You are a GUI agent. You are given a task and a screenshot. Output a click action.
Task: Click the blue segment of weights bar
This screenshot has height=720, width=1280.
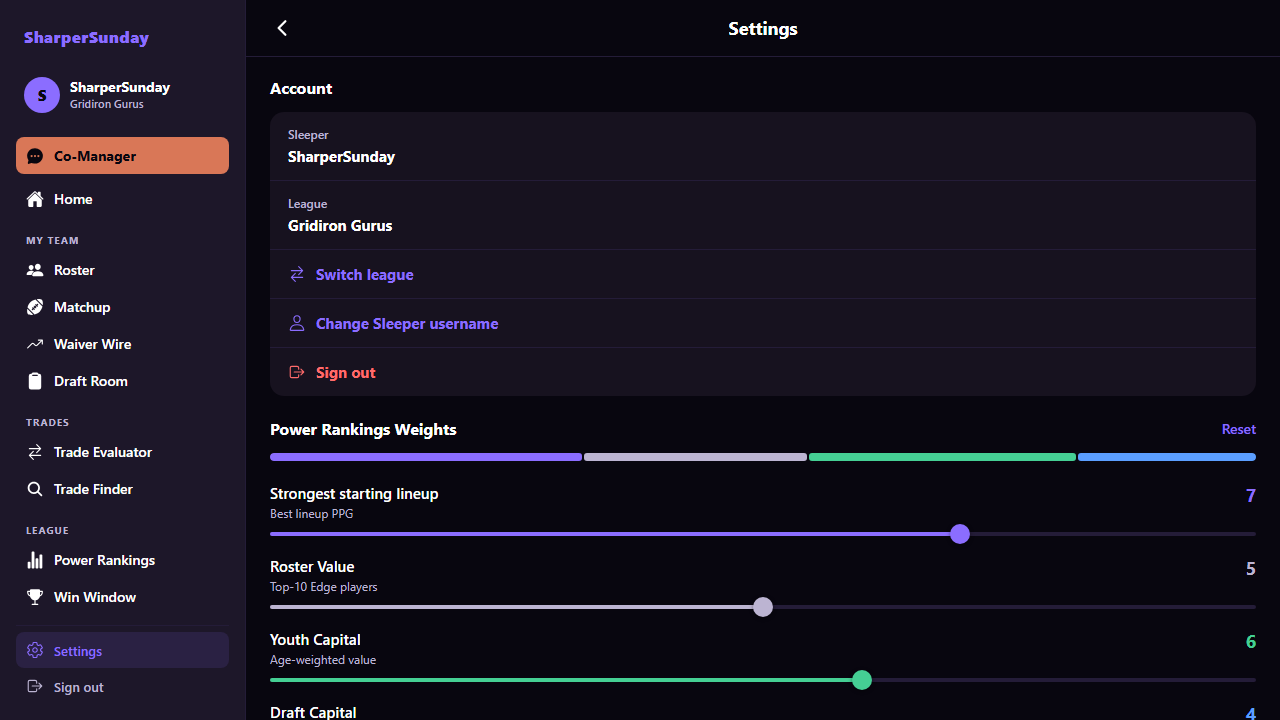coord(1167,457)
